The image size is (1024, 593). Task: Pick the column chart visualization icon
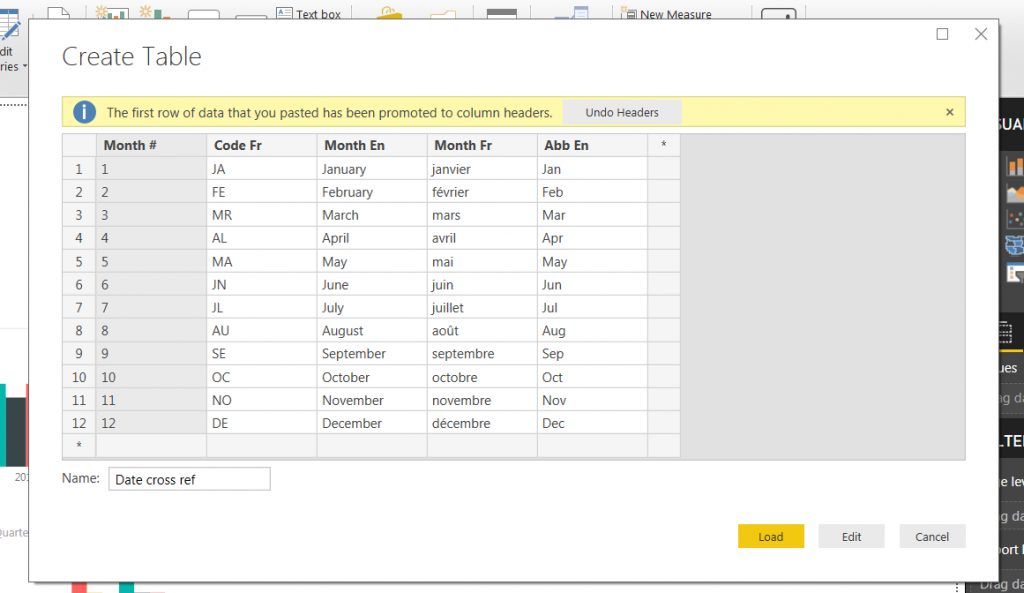(x=1015, y=166)
